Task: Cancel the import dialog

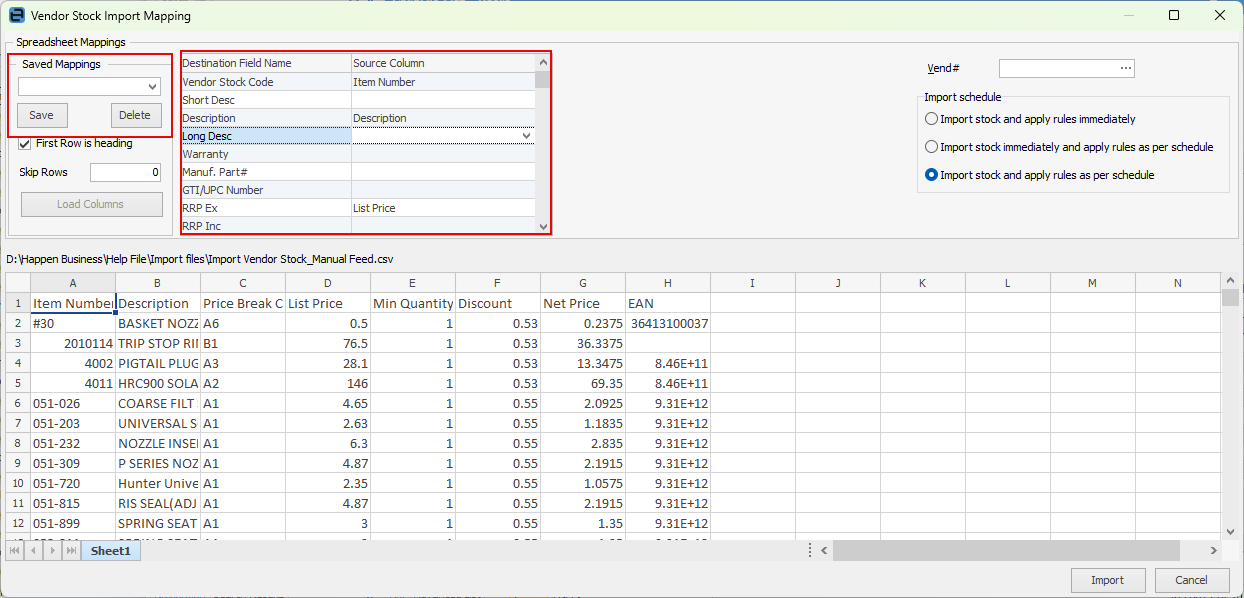Action: pyautogui.click(x=1192, y=580)
